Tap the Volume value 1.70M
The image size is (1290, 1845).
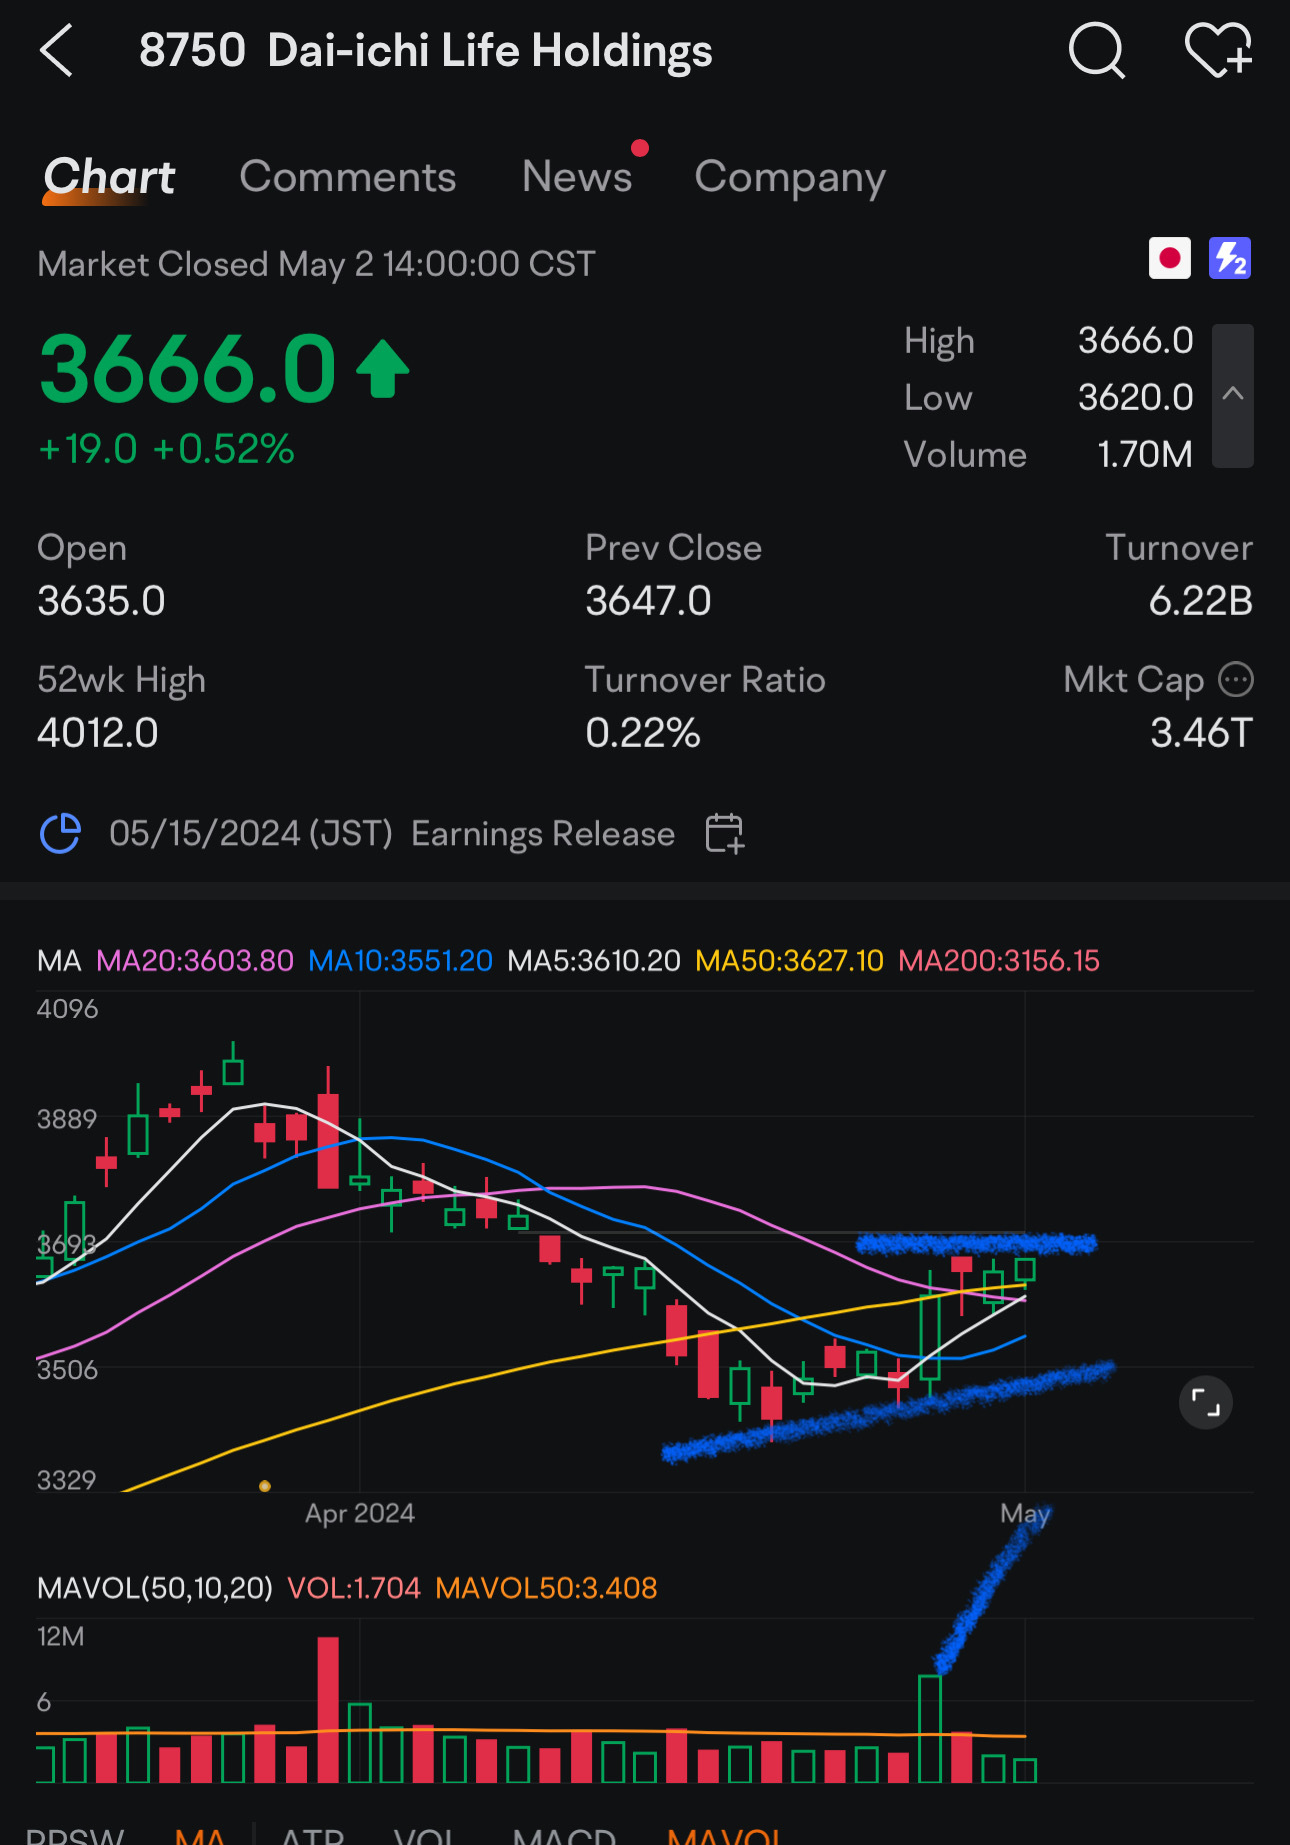1145,454
